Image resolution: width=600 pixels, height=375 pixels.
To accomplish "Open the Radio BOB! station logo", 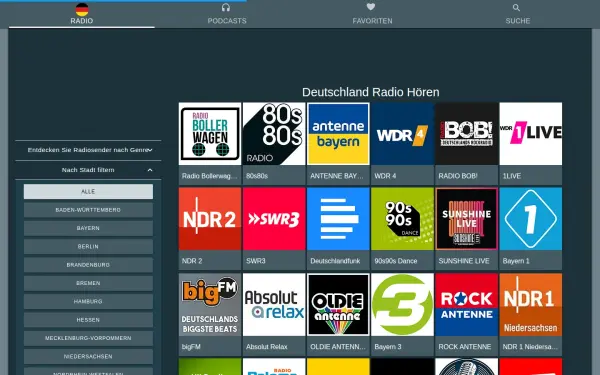I will tap(466, 134).
